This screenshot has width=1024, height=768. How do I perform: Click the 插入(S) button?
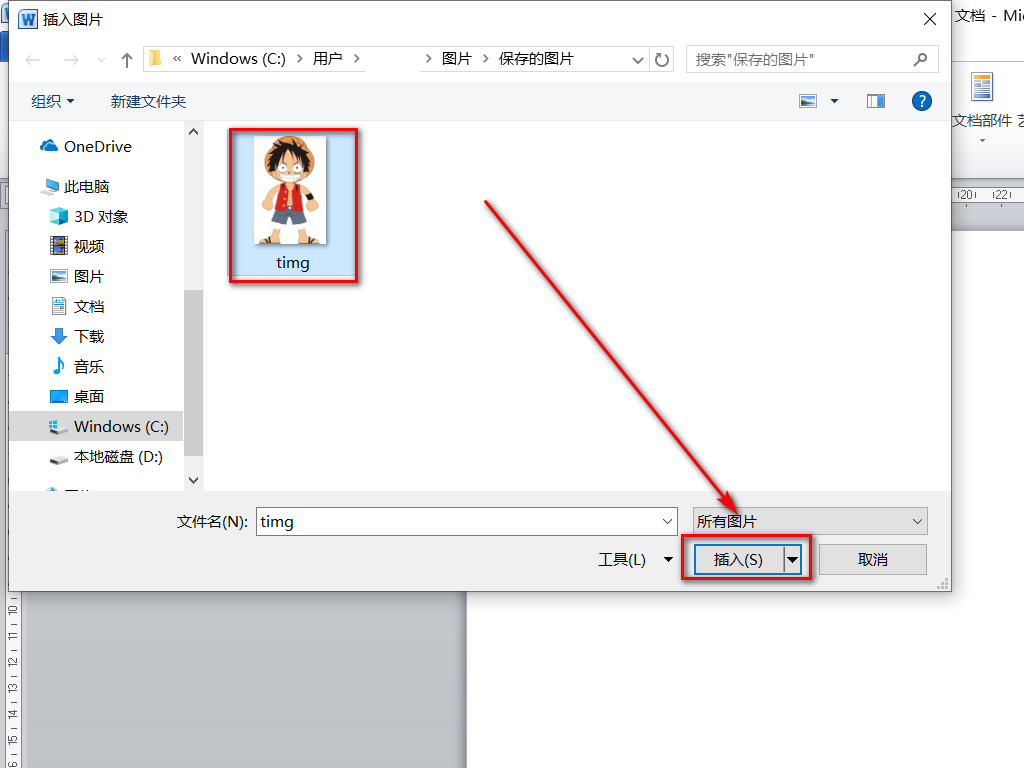[x=739, y=560]
